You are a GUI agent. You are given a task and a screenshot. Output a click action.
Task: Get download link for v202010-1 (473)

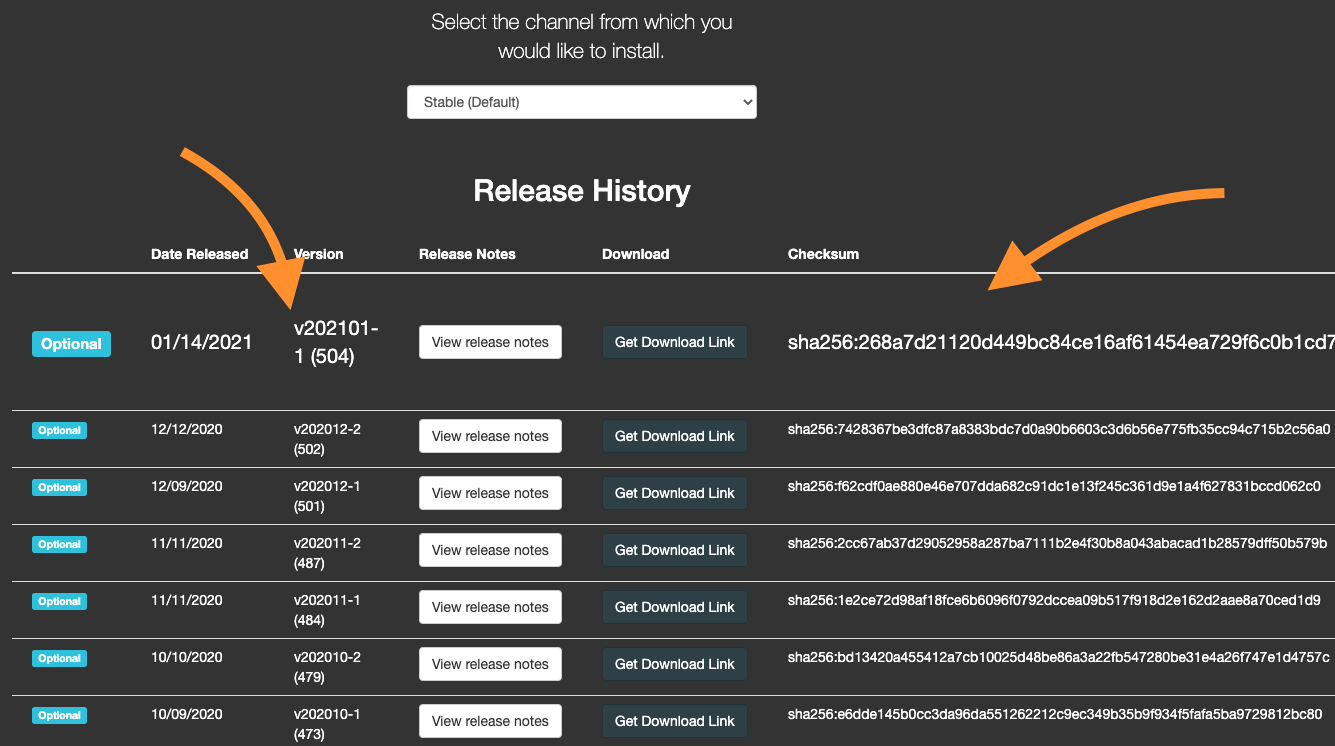(x=674, y=720)
